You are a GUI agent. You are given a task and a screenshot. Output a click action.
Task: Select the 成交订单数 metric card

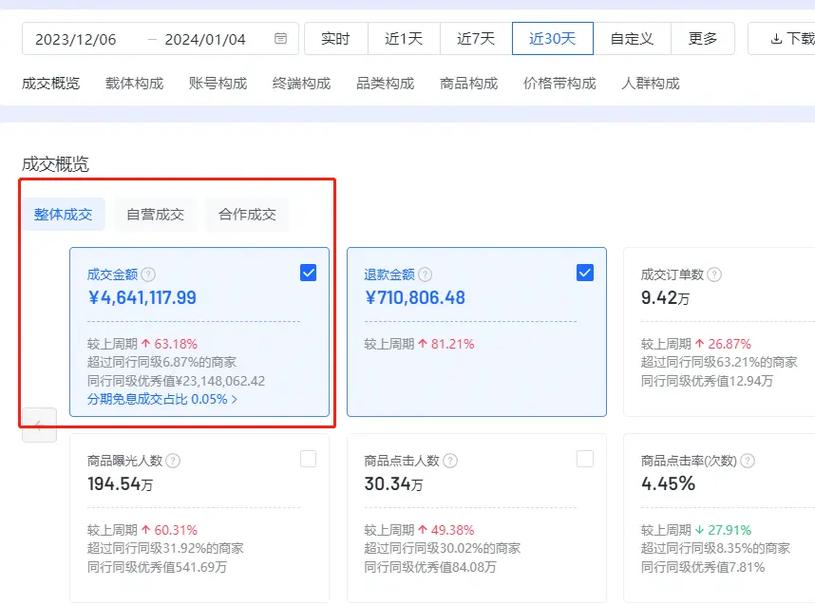tap(719, 332)
